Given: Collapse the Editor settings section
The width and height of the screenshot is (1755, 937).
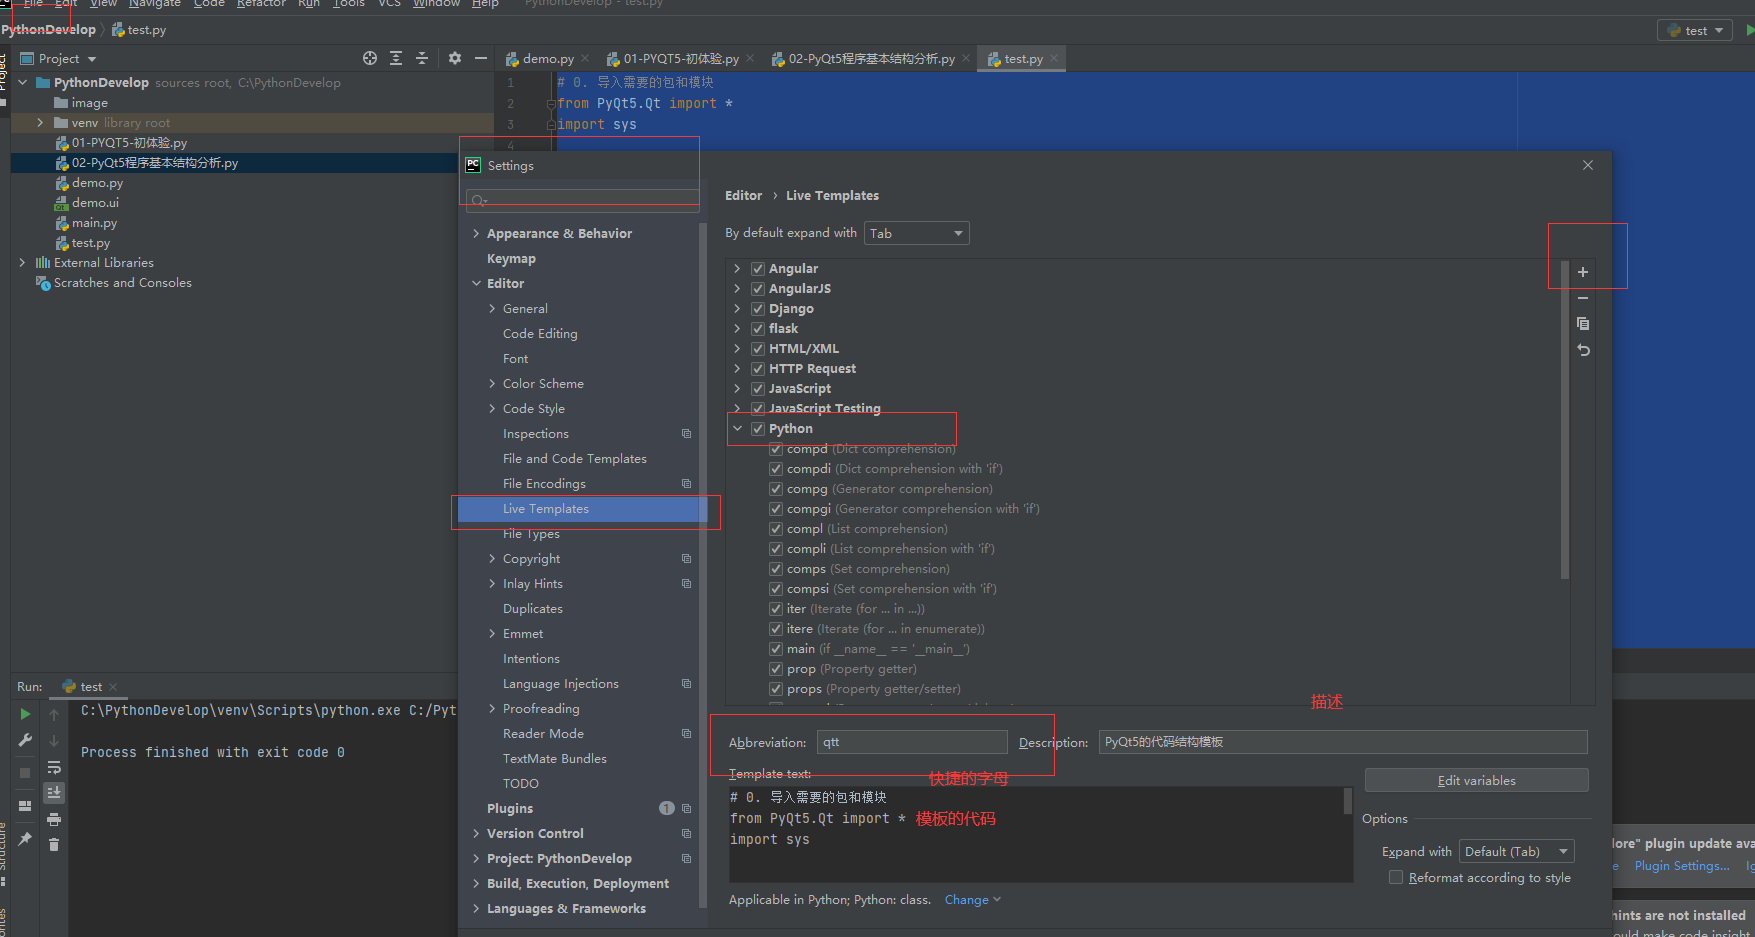Looking at the screenshot, I should 476,283.
